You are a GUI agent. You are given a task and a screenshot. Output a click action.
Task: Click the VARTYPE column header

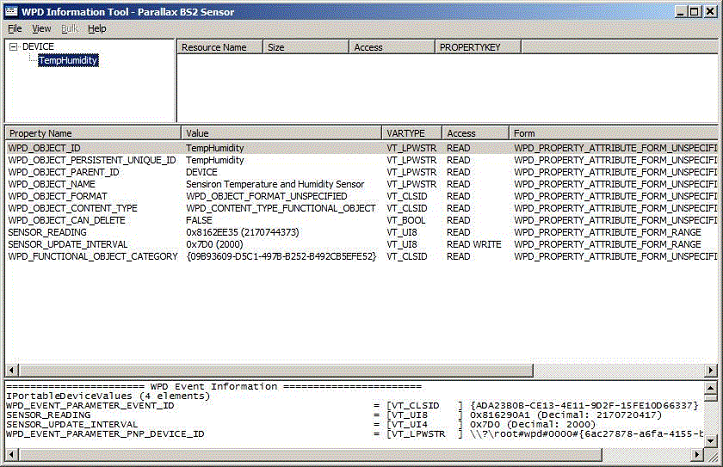[x=411, y=133]
